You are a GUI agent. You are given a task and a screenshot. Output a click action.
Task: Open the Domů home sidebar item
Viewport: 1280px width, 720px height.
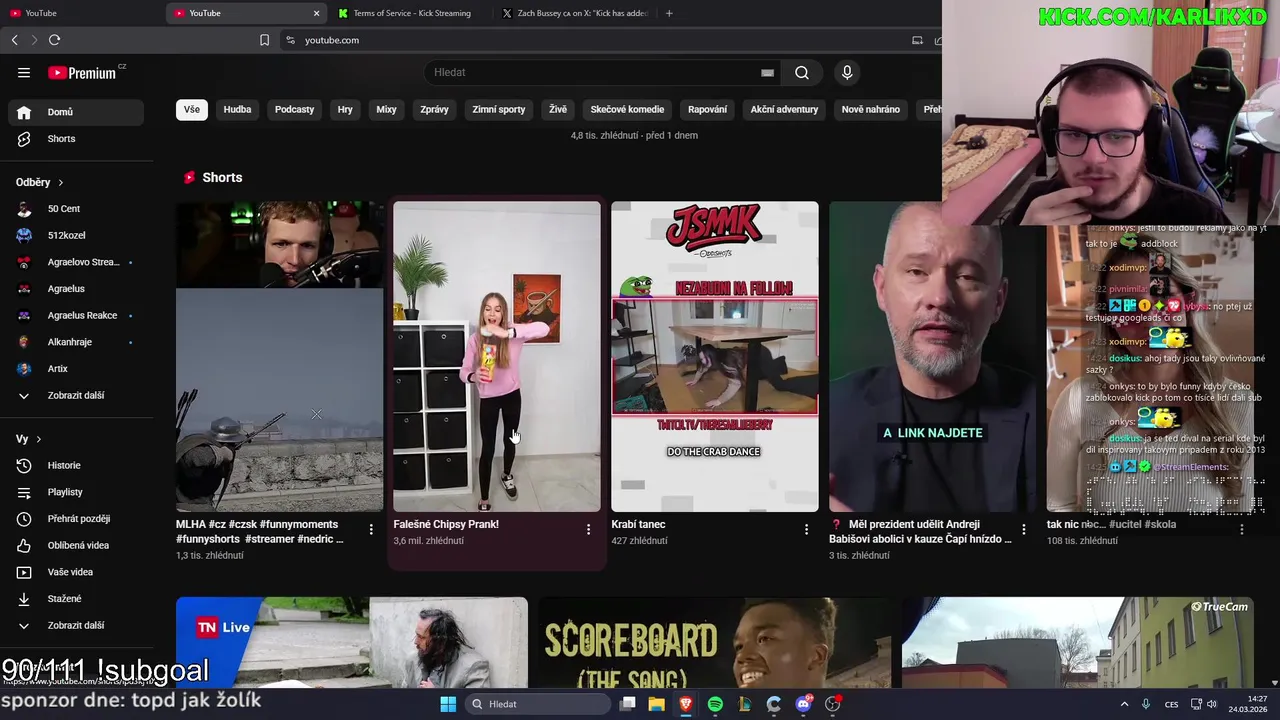[x=76, y=112]
